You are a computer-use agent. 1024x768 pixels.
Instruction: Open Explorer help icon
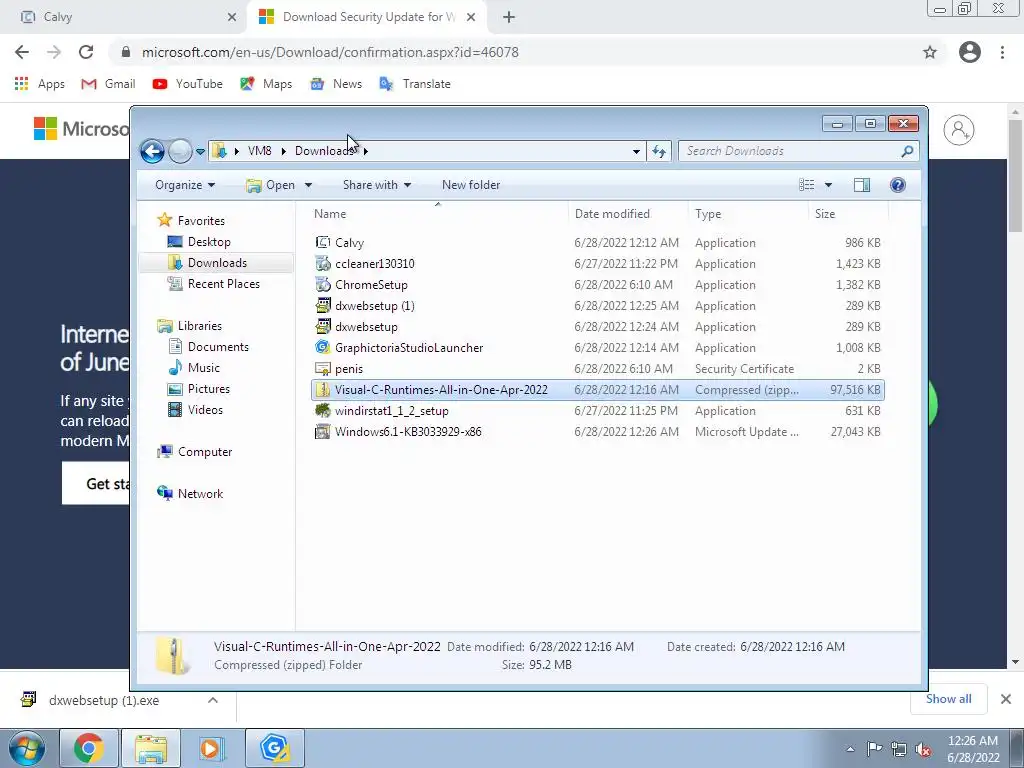point(898,185)
